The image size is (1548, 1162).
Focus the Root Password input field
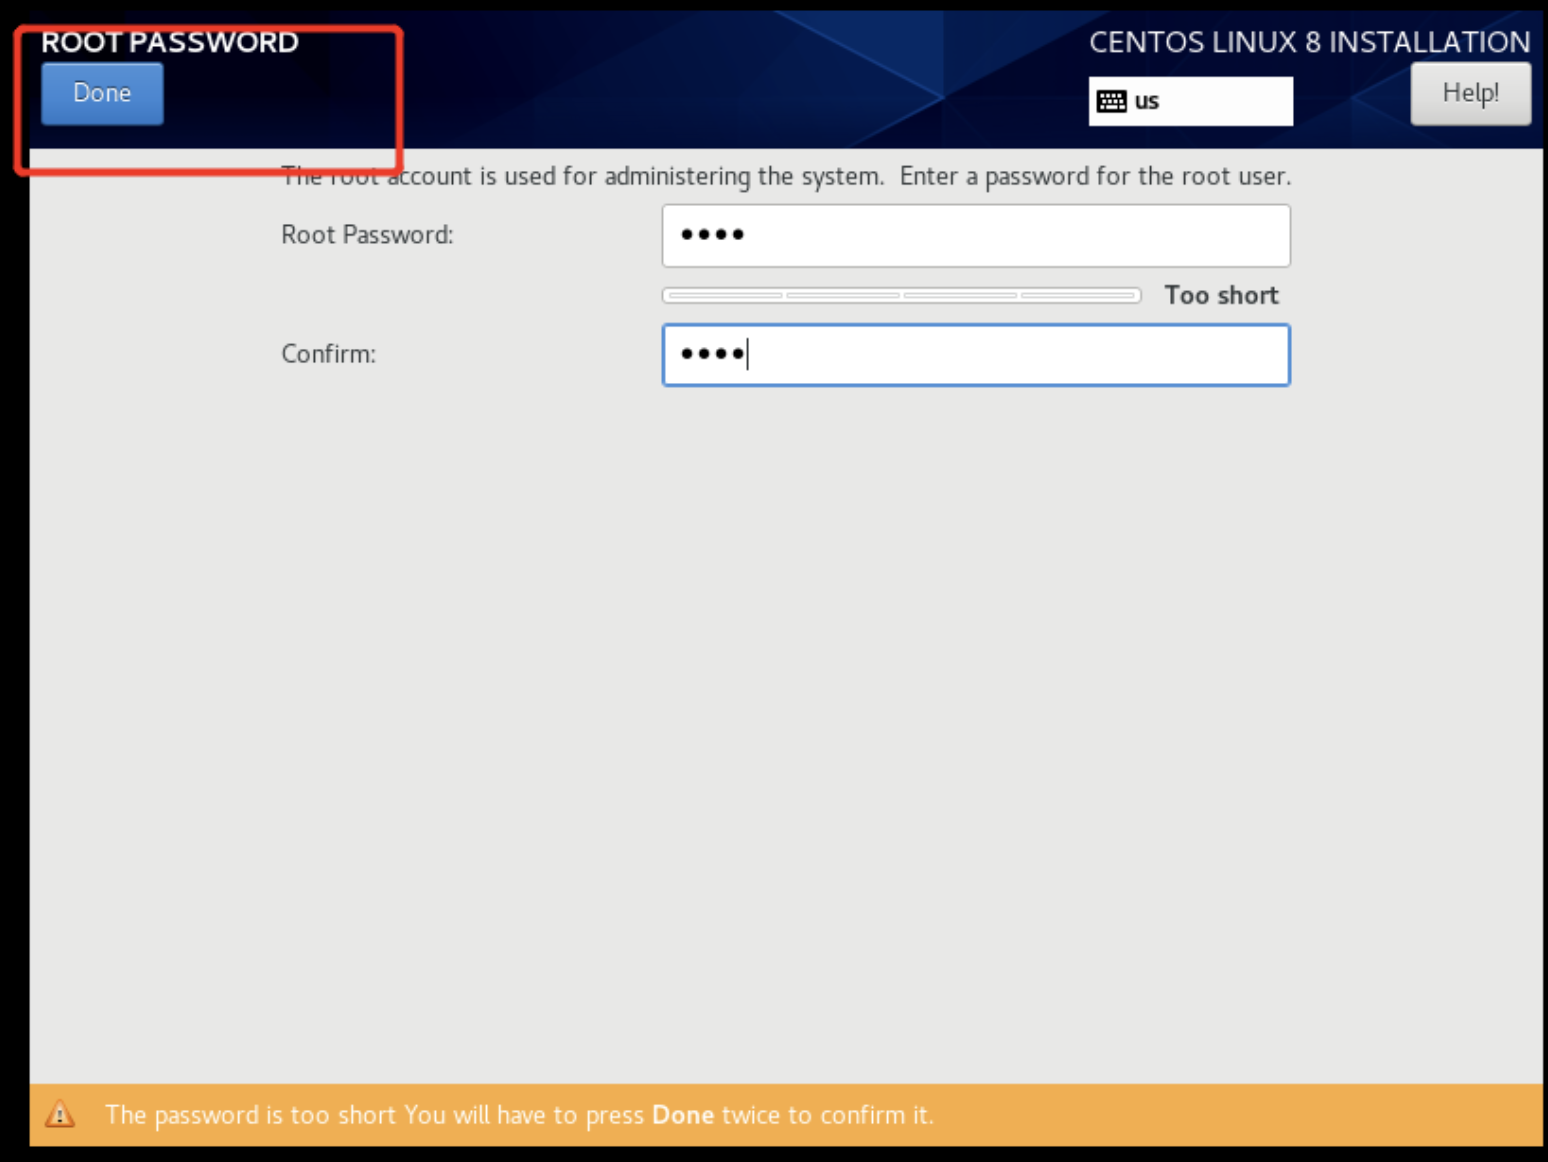point(976,236)
